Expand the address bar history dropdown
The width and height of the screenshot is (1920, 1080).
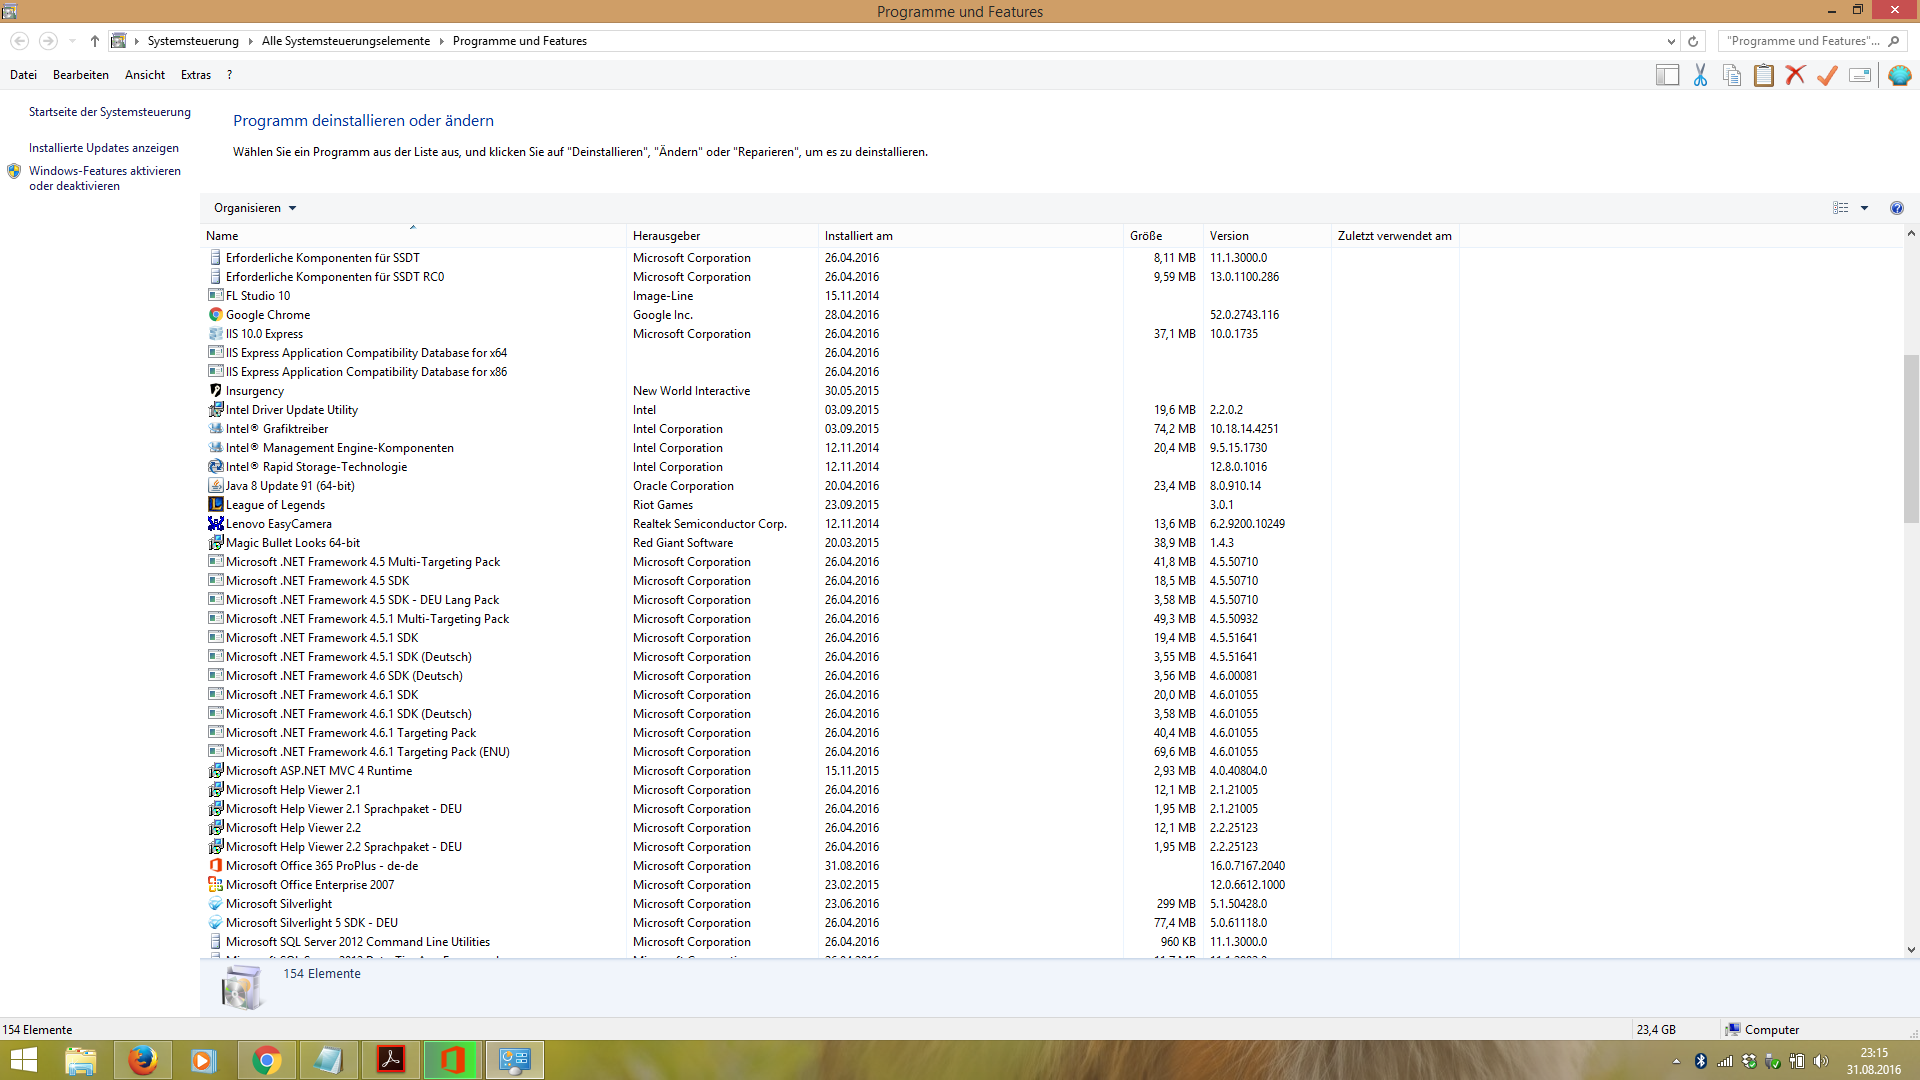tap(1671, 41)
